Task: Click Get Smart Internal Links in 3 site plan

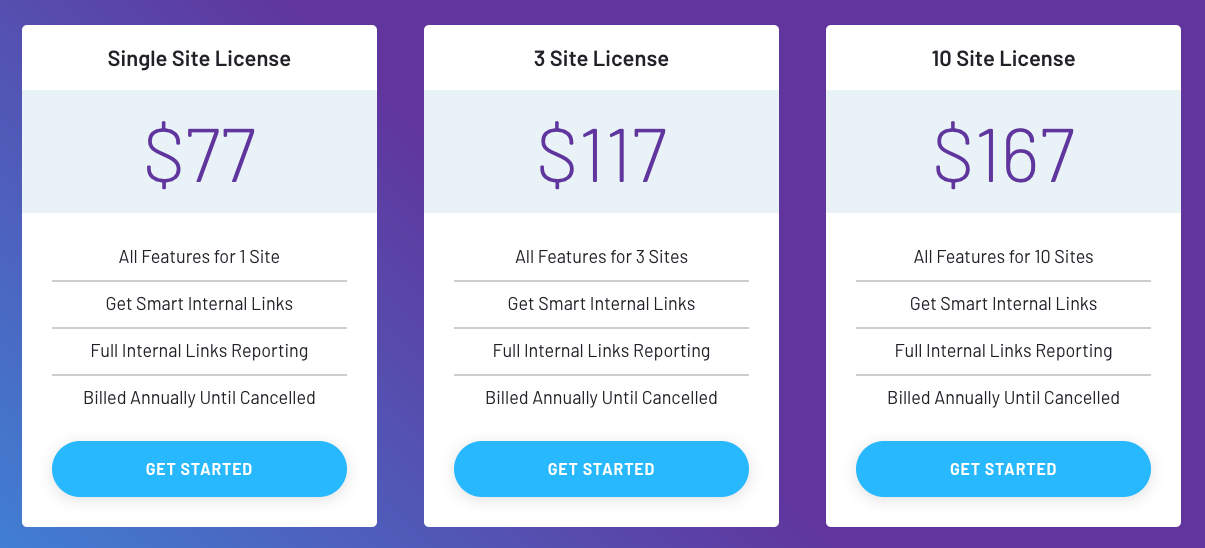Action: point(601,304)
